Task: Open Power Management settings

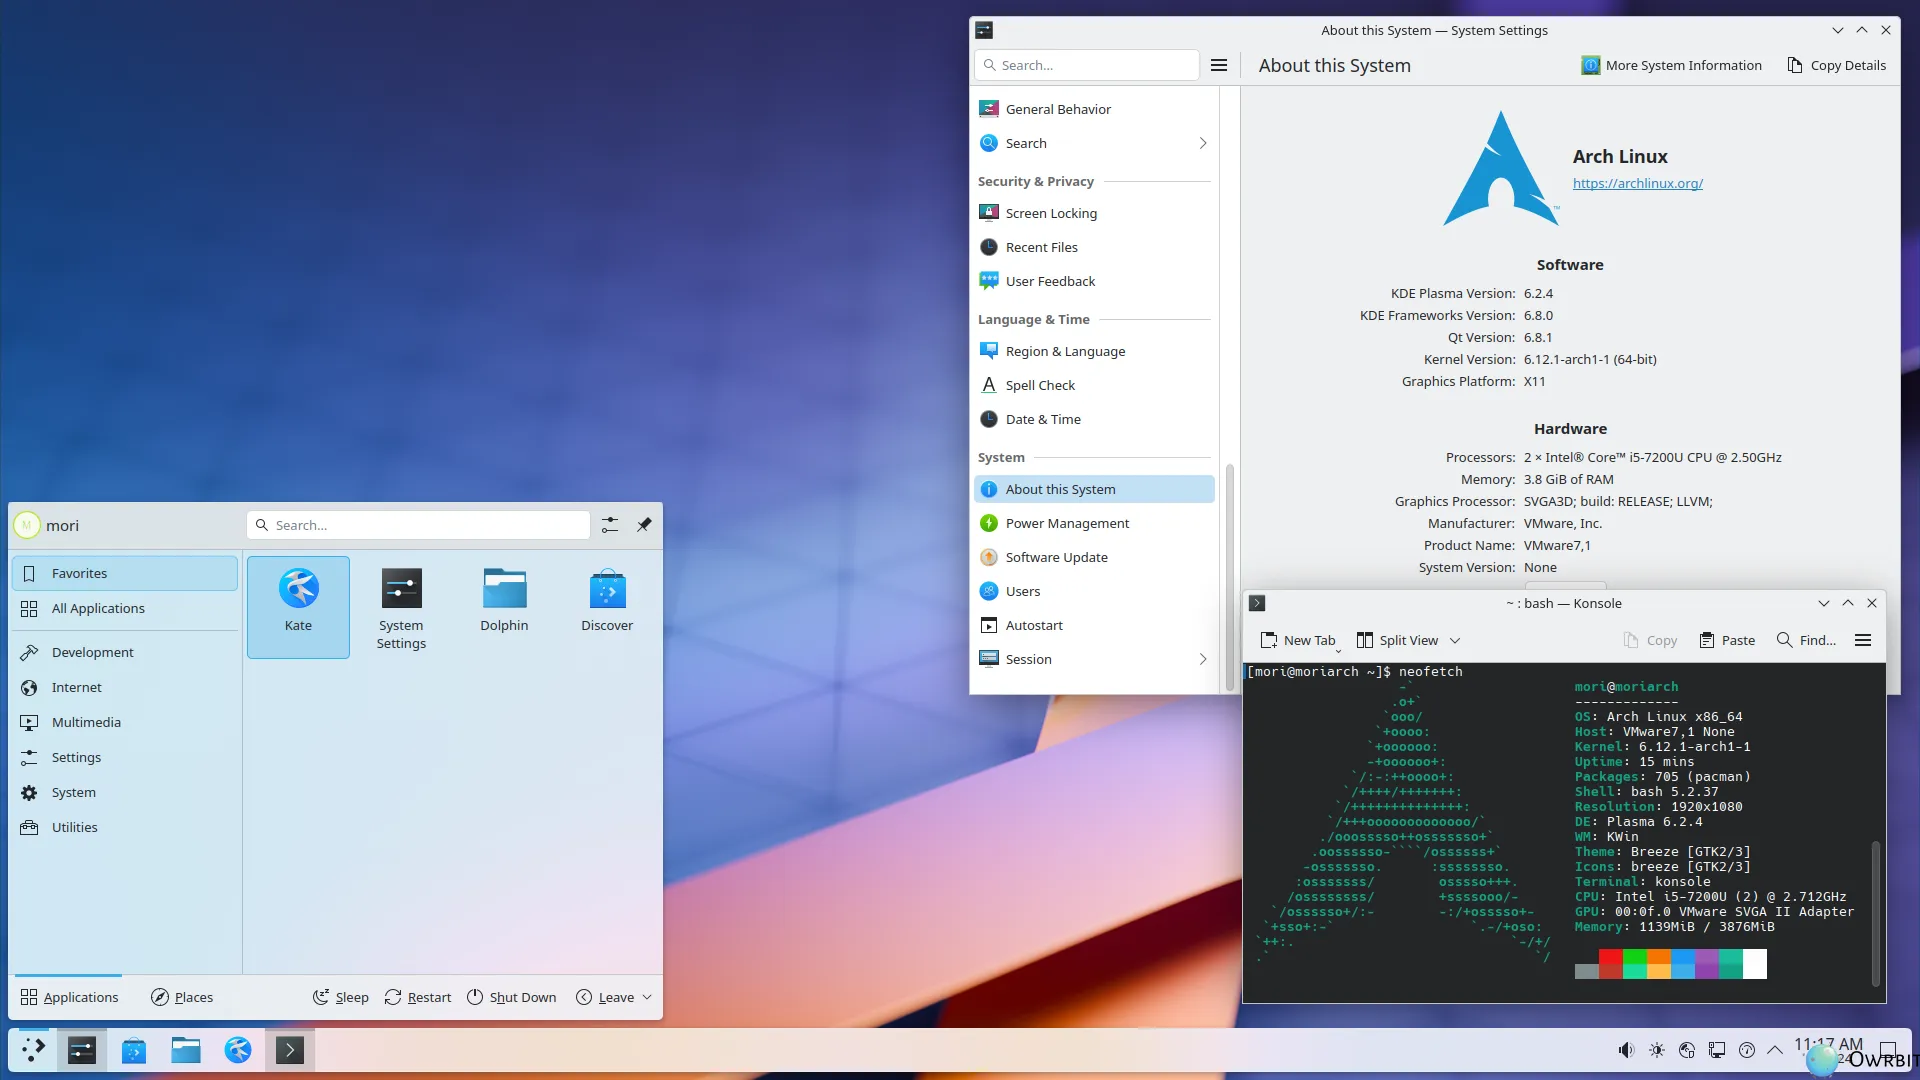Action: coord(1066,523)
